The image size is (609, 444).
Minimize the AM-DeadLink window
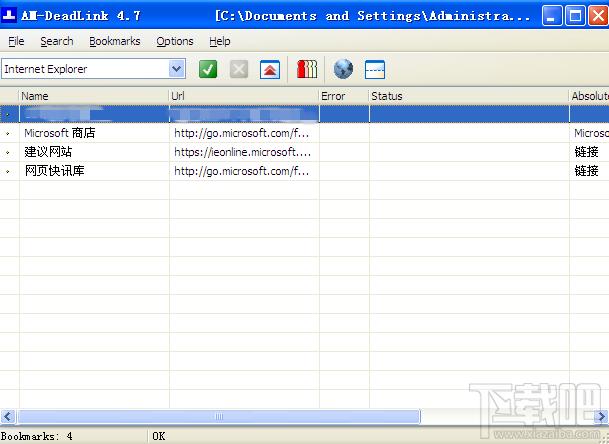pos(552,16)
